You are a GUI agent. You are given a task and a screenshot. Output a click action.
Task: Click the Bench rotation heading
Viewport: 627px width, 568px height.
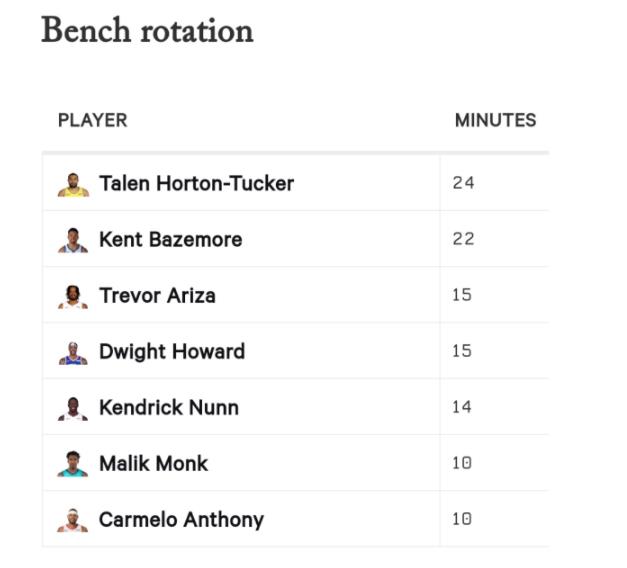point(147,30)
